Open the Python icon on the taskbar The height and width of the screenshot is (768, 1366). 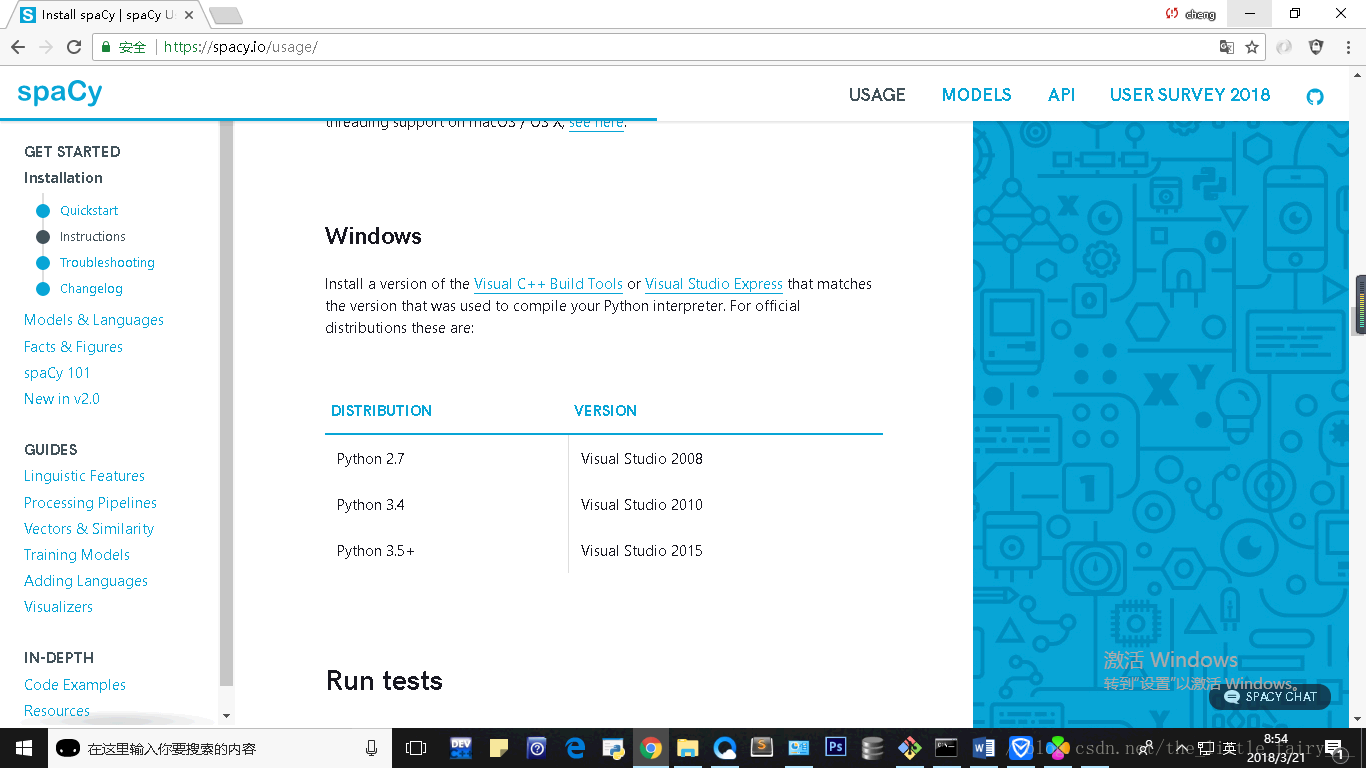tap(613, 748)
